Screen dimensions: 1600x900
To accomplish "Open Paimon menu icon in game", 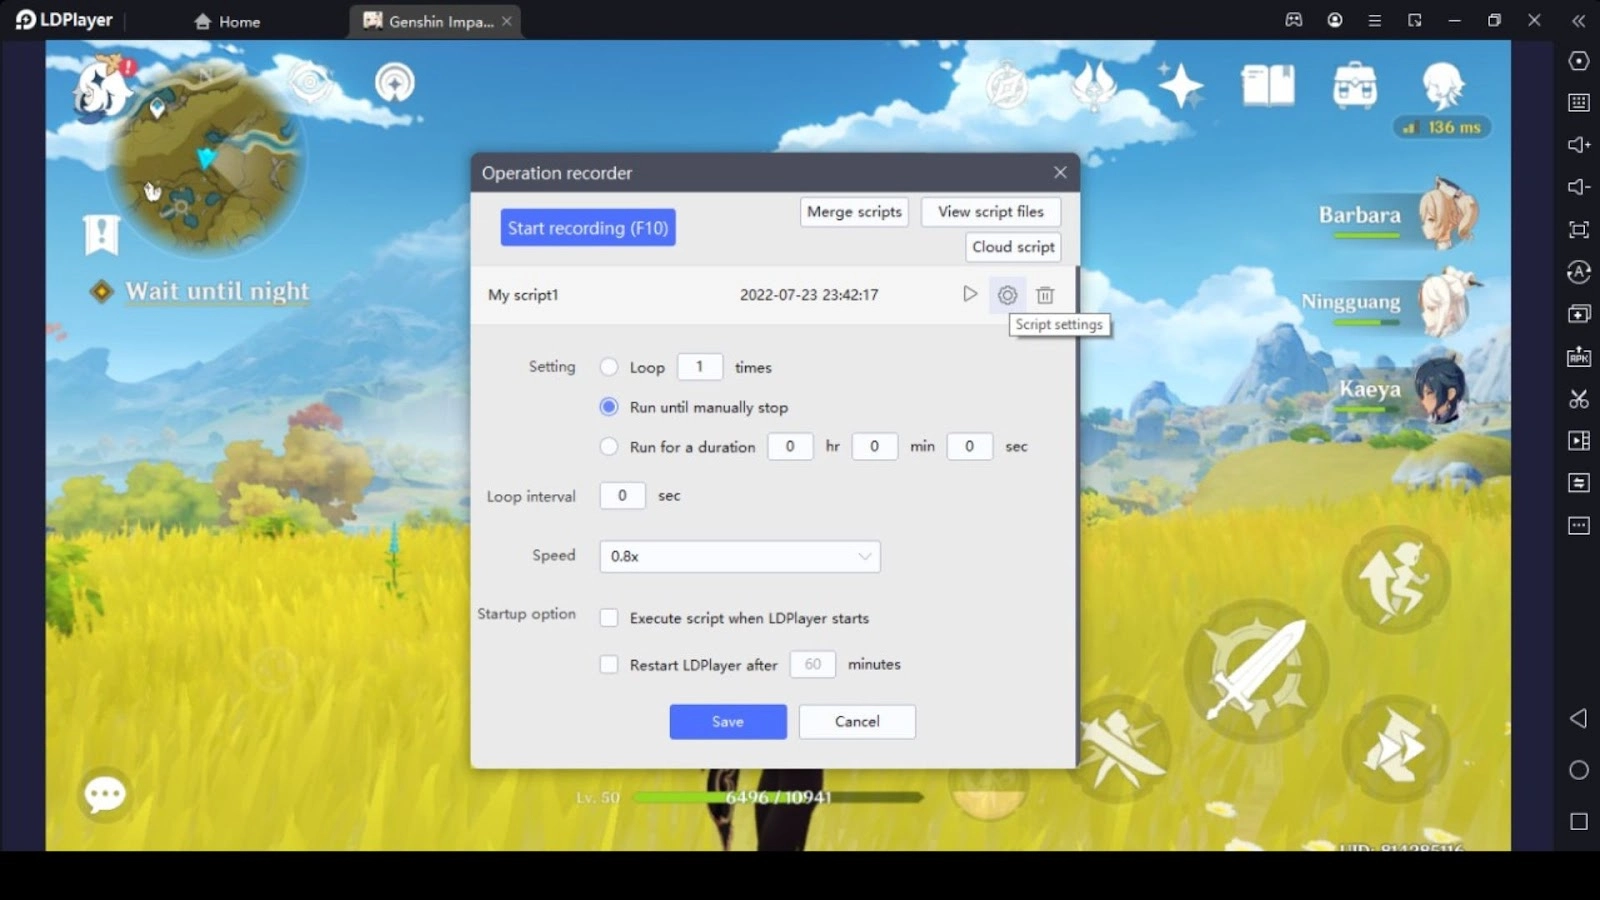I will [103, 90].
